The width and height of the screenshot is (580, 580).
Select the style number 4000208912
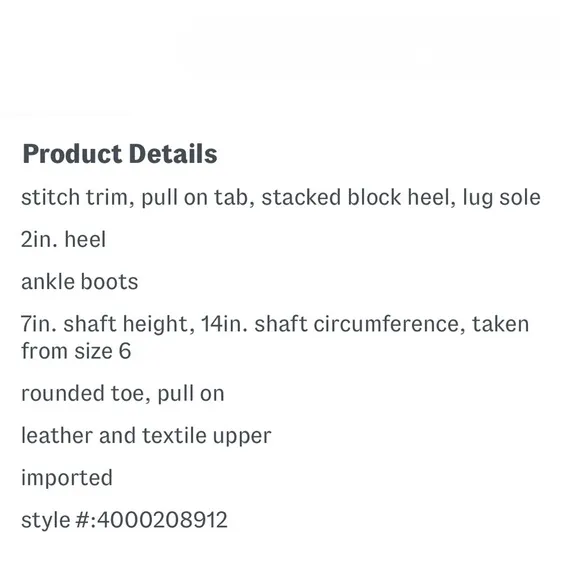tap(162, 520)
